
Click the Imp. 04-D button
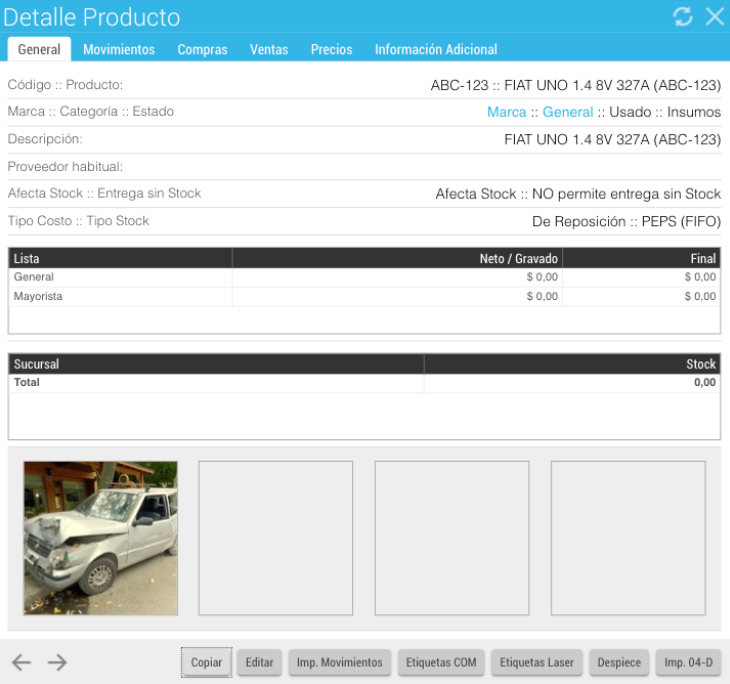(x=688, y=662)
